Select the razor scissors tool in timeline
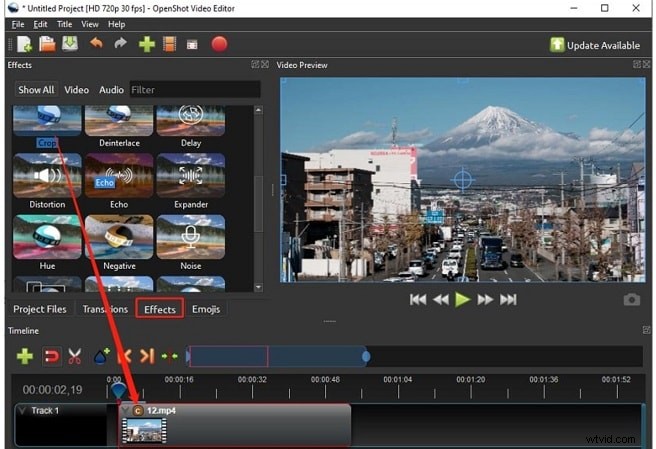Viewport: 656px width, 449px height. (74, 356)
